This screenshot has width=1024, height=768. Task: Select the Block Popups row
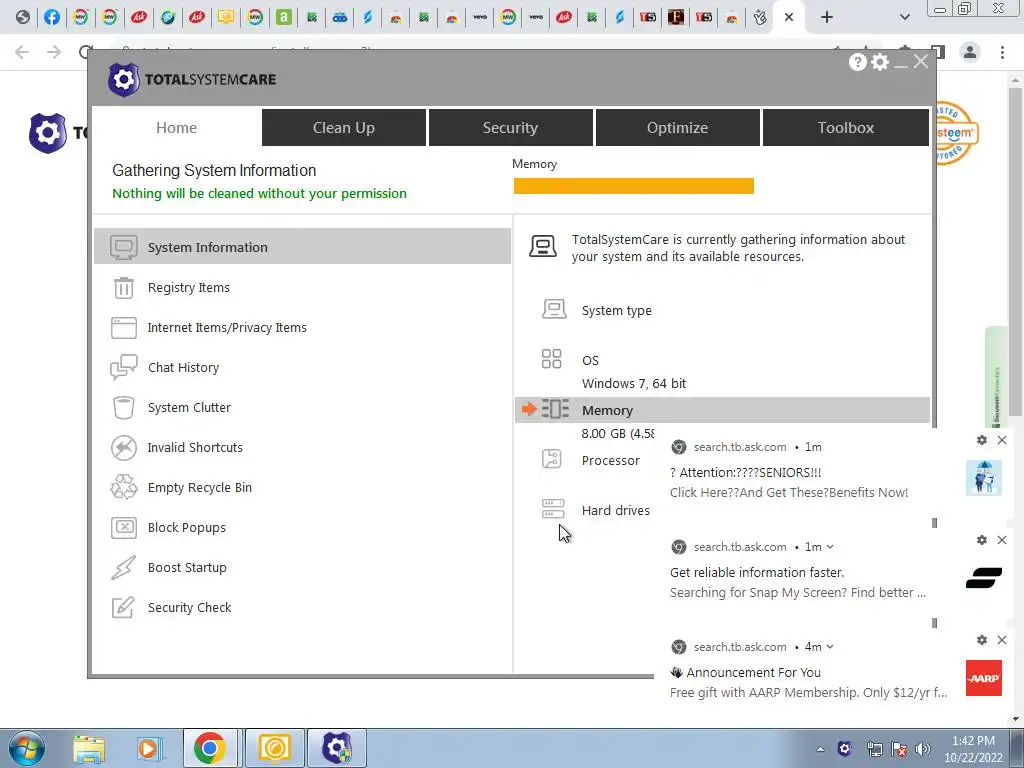pyautogui.click(x=302, y=527)
